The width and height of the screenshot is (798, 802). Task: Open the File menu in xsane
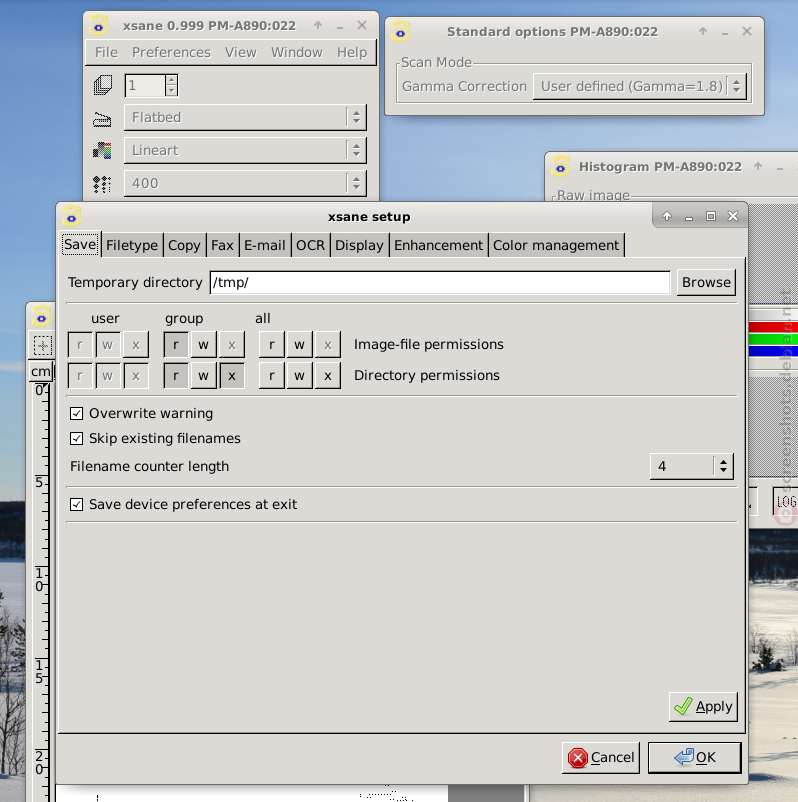106,52
